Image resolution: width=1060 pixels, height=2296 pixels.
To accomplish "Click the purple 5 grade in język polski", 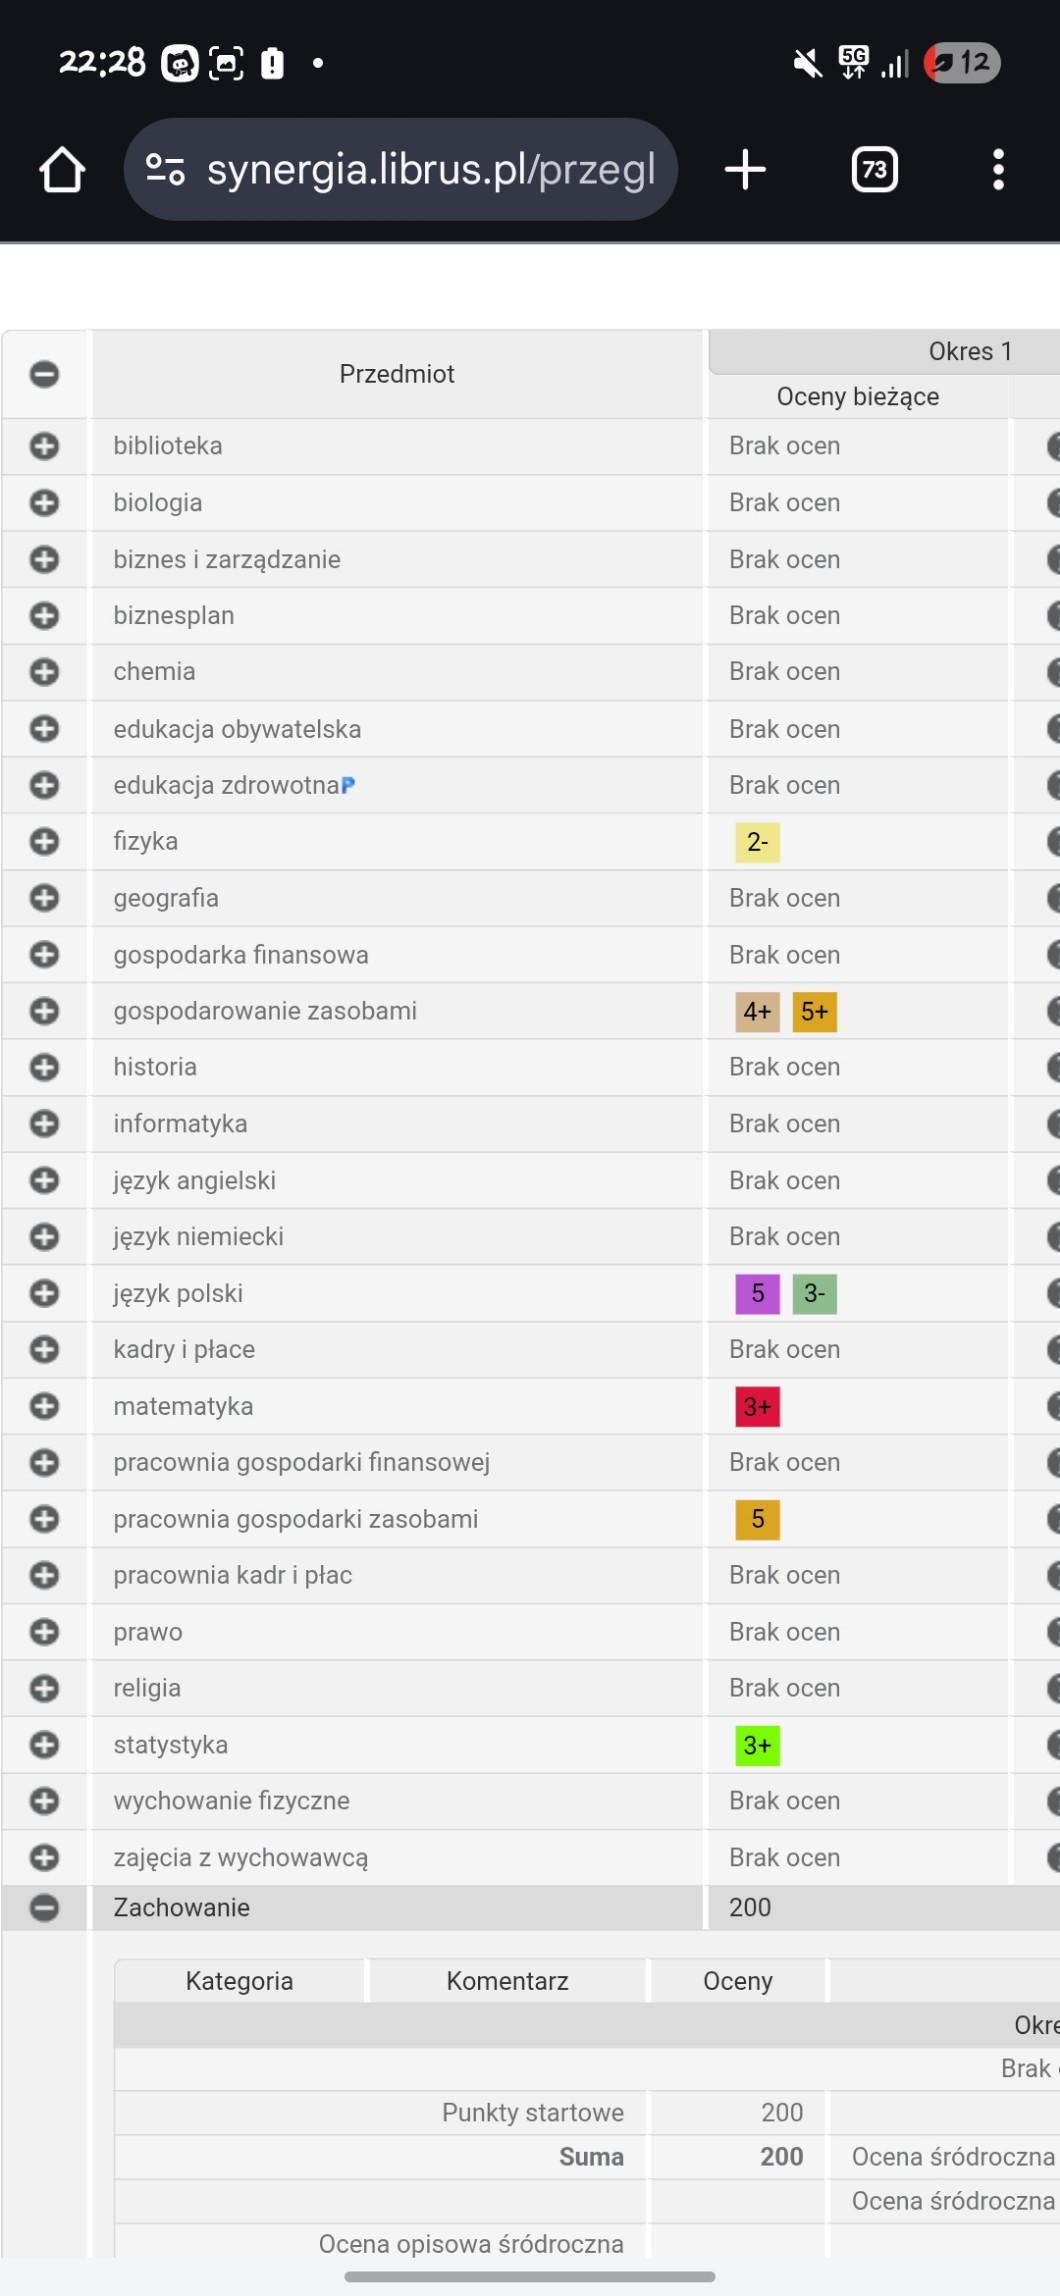I will (757, 1294).
